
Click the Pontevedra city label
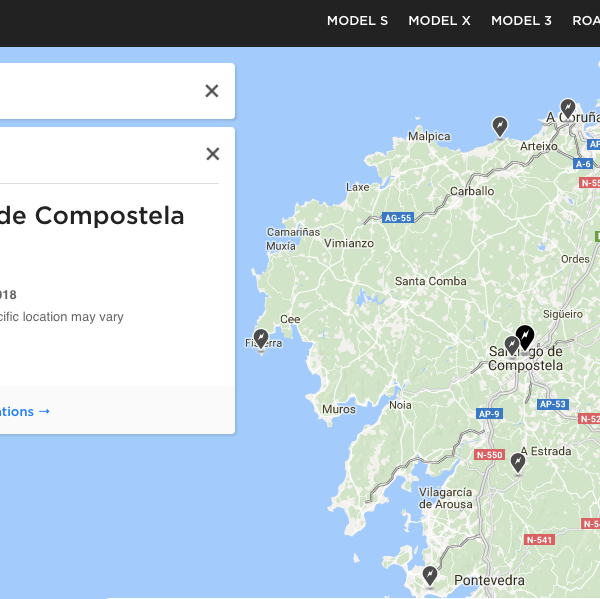point(489,580)
